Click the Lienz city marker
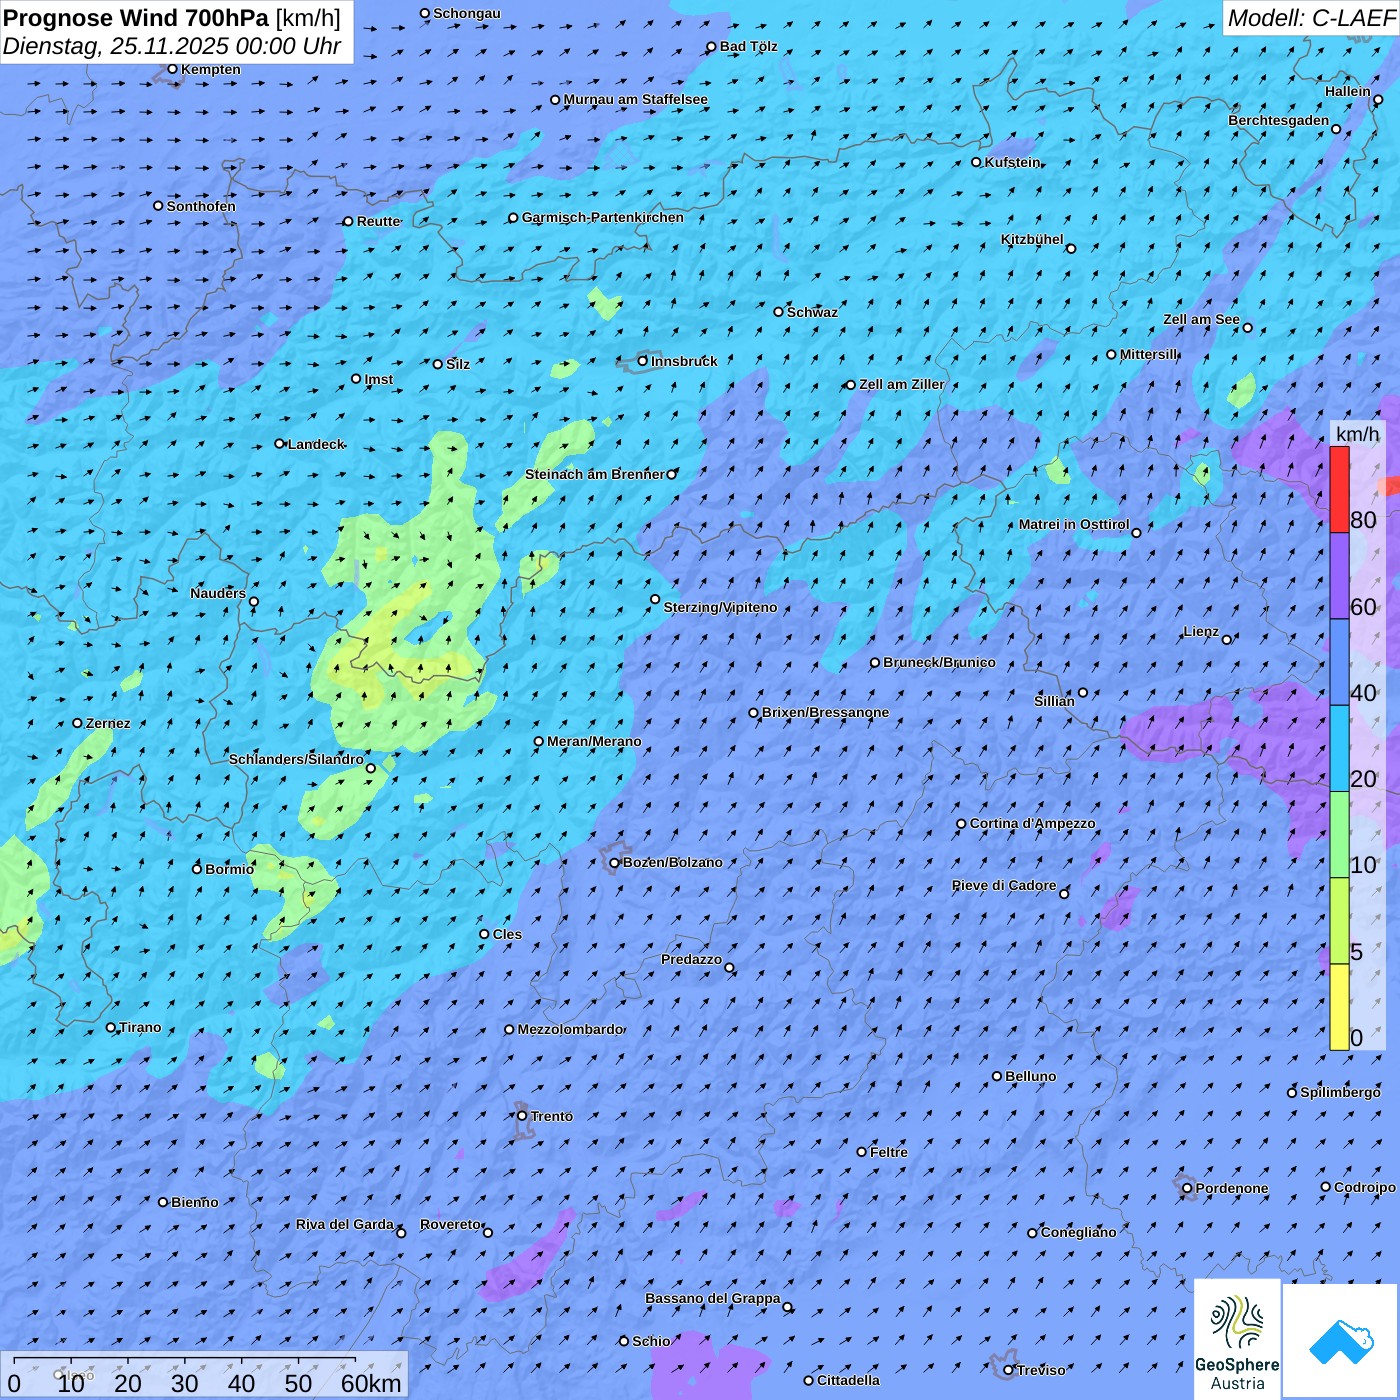The width and height of the screenshot is (1400, 1400). pyautogui.click(x=1227, y=639)
